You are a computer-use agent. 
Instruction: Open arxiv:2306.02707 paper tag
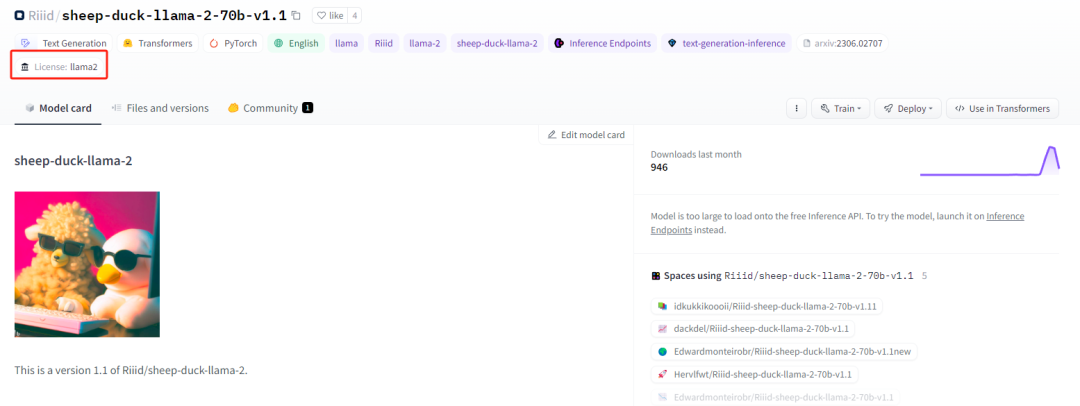(x=844, y=44)
